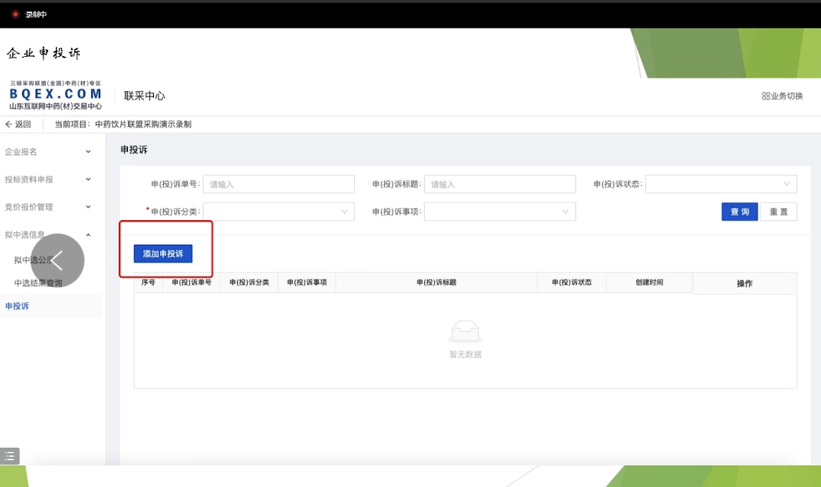Viewport: 821px width, 487px height.
Task: Select the 中选结果查询 sidebar item
Action: coord(38,283)
